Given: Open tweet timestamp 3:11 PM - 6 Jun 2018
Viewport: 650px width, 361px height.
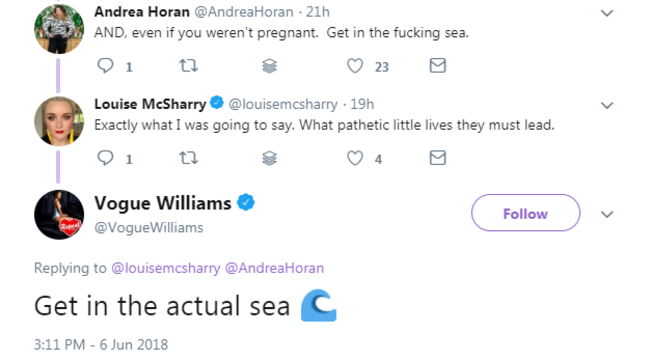Looking at the screenshot, I should pos(101,345).
